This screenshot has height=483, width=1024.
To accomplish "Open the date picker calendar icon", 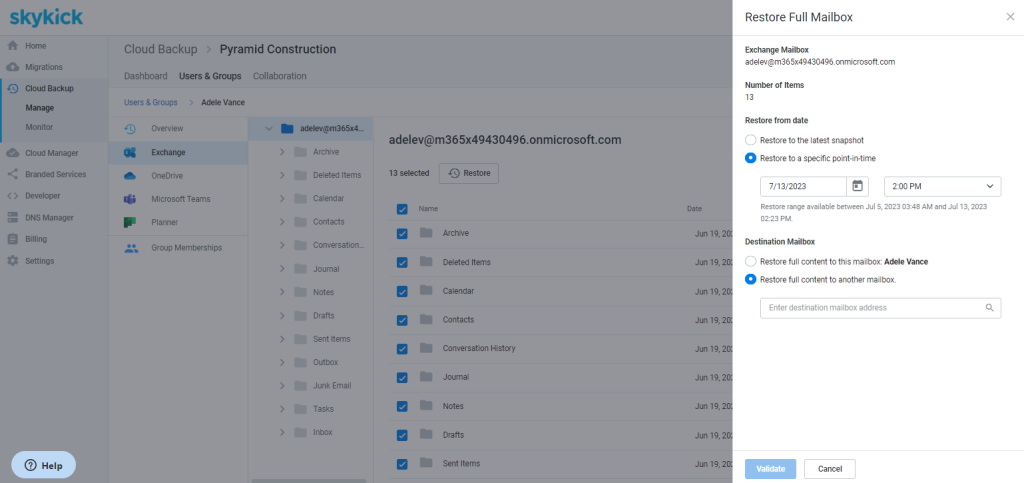I will pos(857,185).
